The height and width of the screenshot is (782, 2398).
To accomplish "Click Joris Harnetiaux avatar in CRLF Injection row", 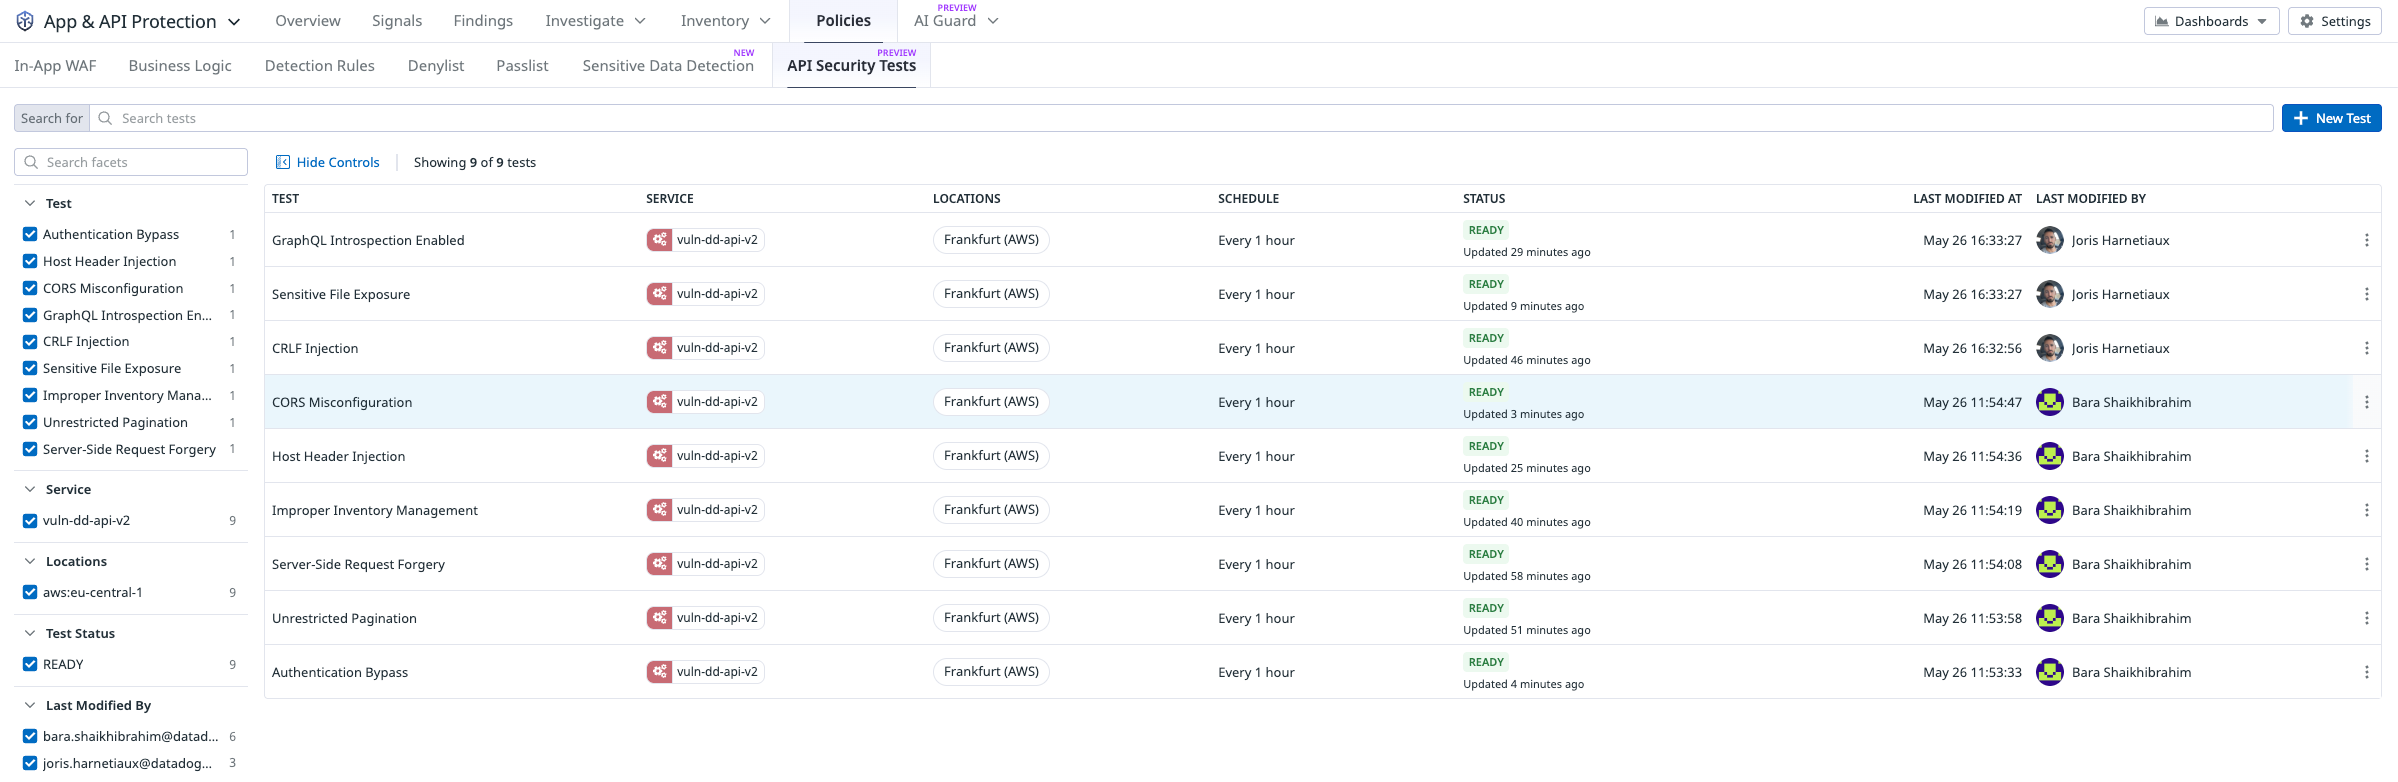I will pyautogui.click(x=2050, y=348).
